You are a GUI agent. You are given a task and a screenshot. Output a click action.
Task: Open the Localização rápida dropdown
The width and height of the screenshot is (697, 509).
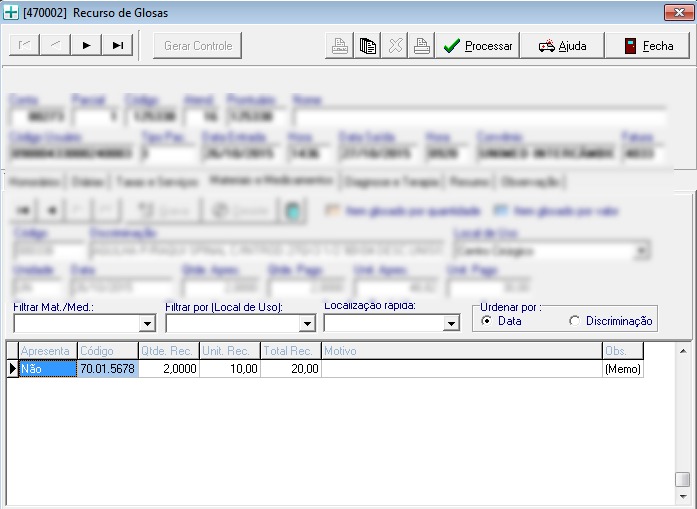451,323
